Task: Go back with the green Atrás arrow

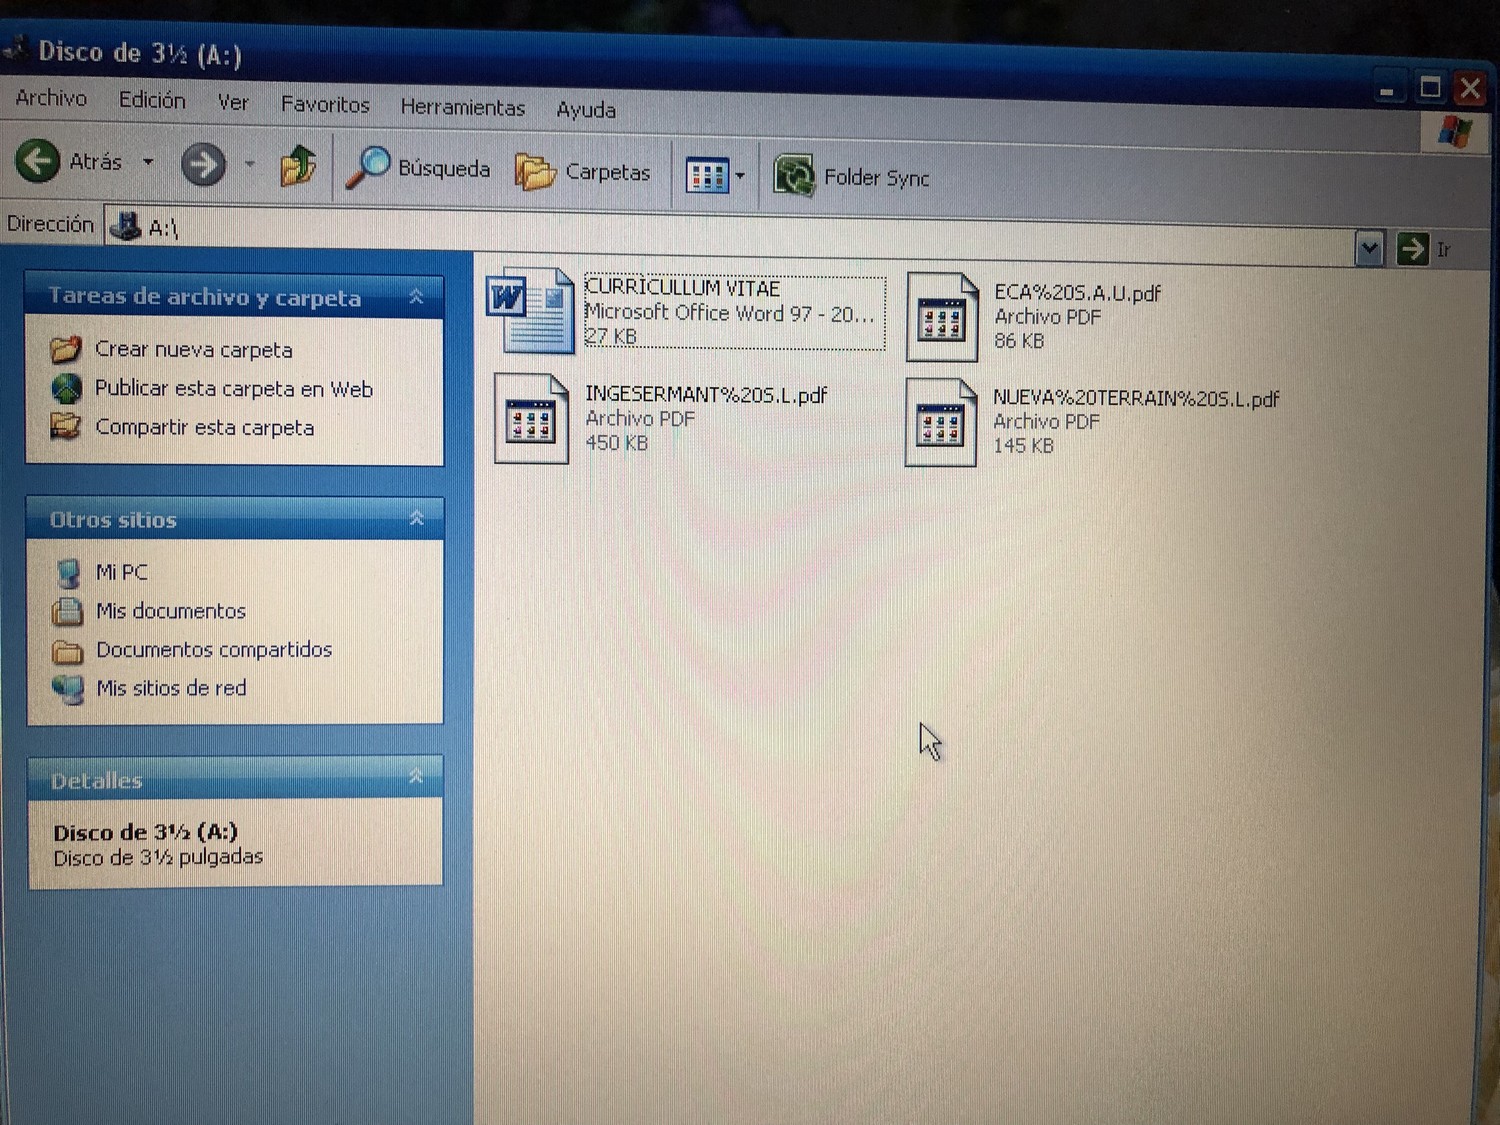Action: [x=39, y=160]
